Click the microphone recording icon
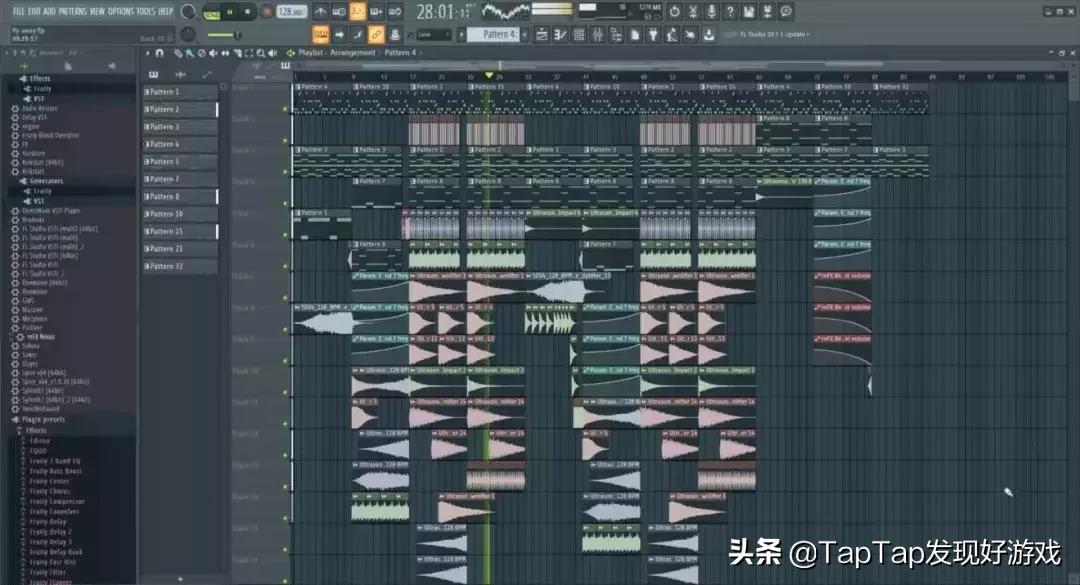The image size is (1080, 585). (712, 11)
